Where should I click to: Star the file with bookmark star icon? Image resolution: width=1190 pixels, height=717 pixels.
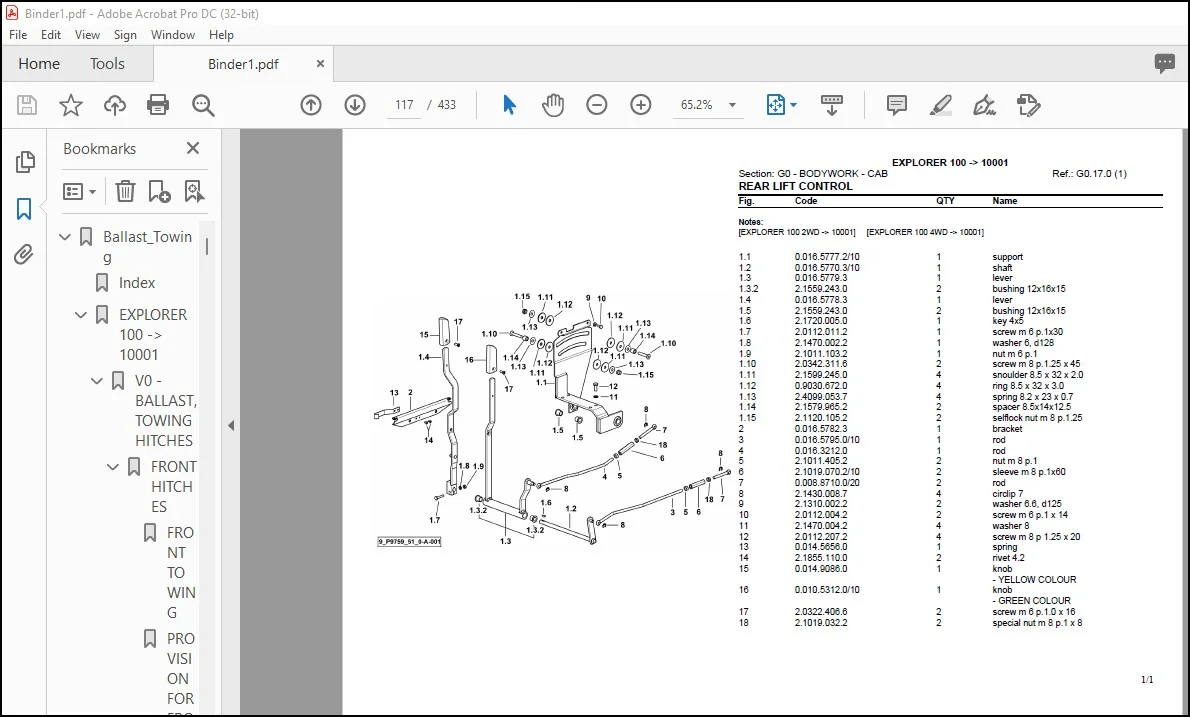tap(71, 105)
